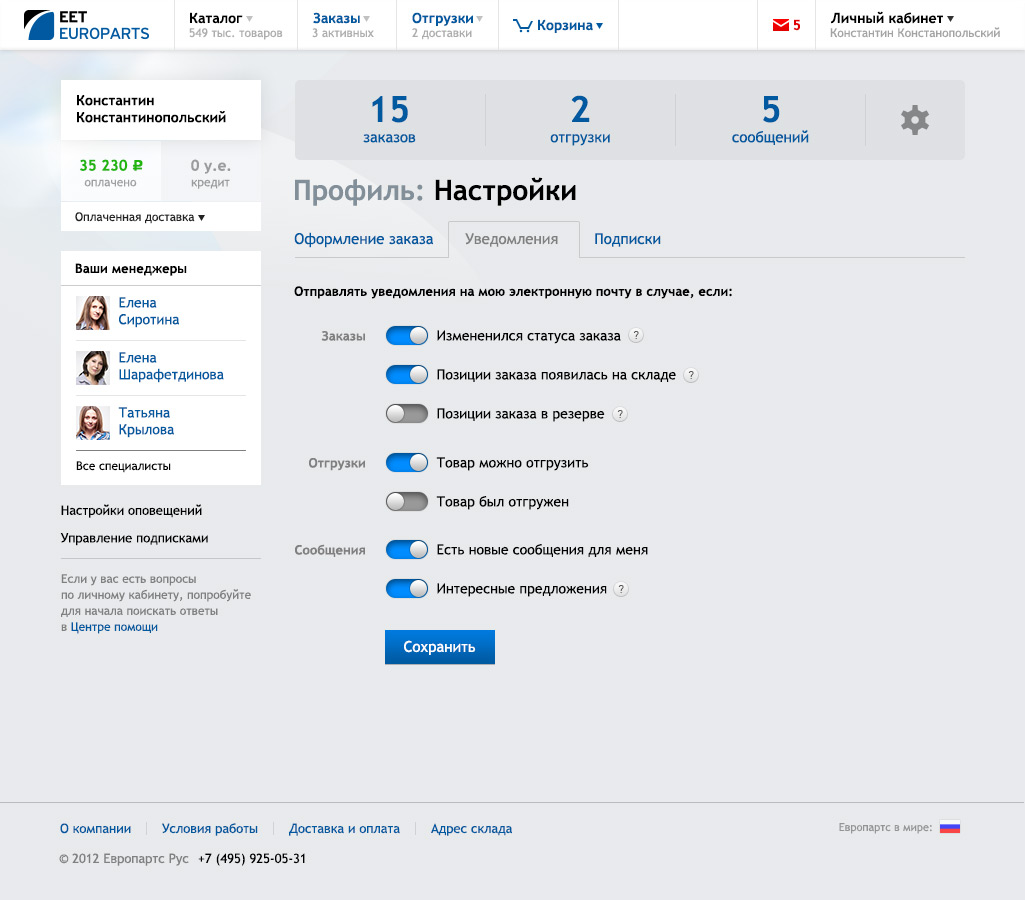Click the shopping cart icon
1025x900 pixels.
522,26
